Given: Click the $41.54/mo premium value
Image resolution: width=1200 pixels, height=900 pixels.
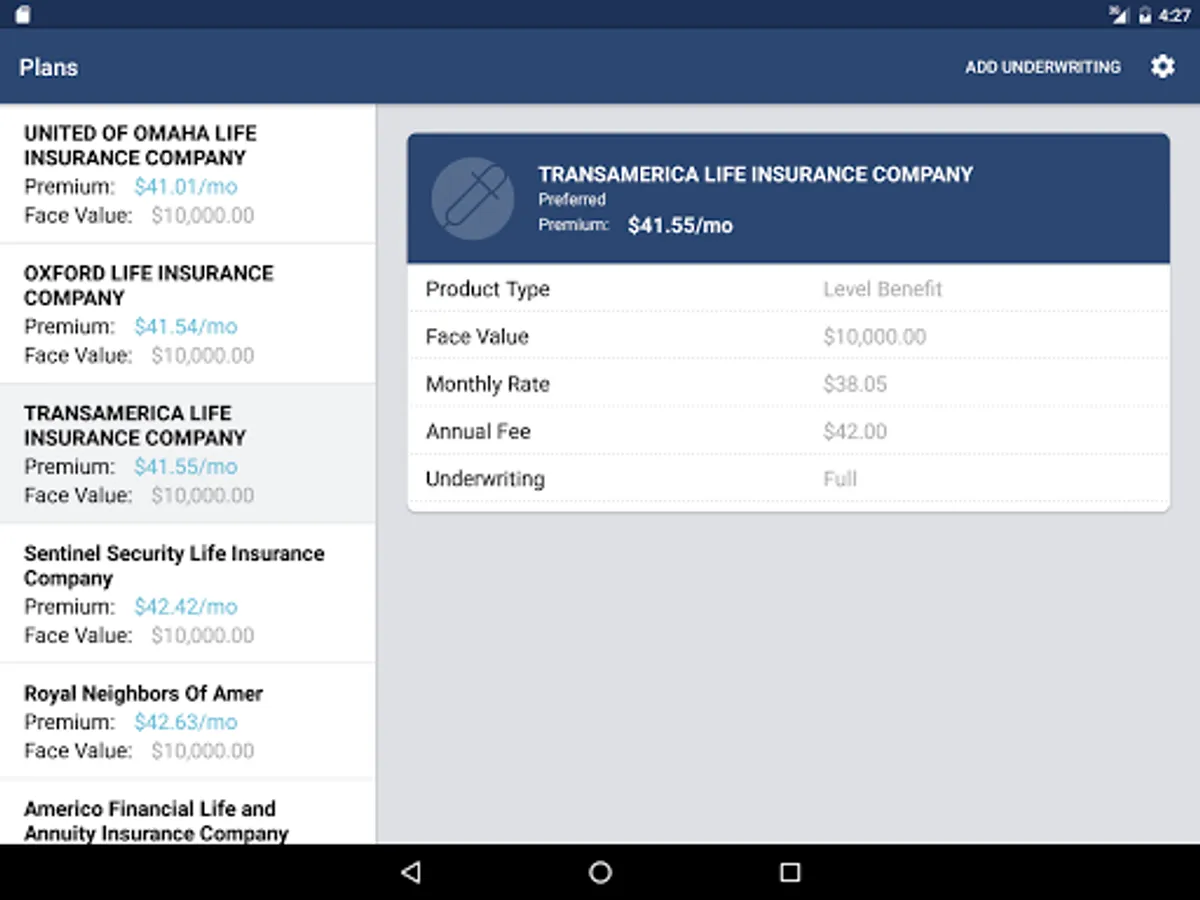Looking at the screenshot, I should click(186, 326).
